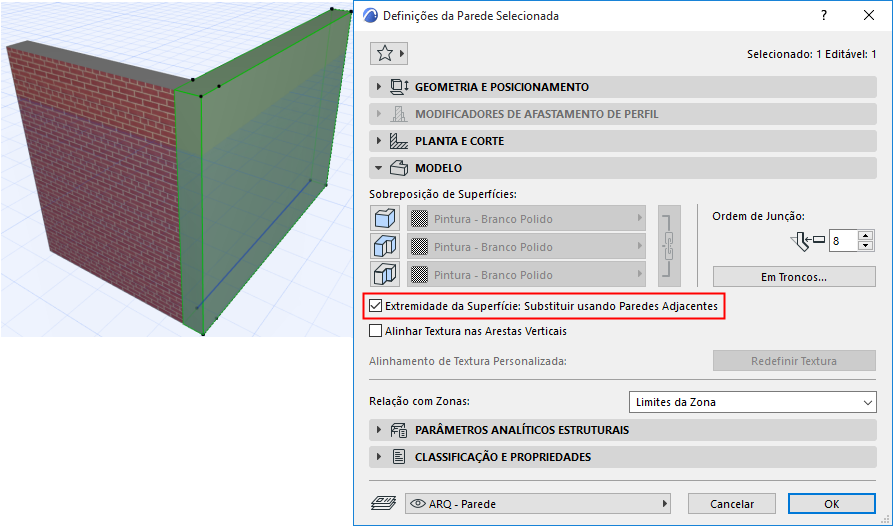Increase Ordem de Junção with the up arrow
The image size is (893, 526).
[866, 236]
